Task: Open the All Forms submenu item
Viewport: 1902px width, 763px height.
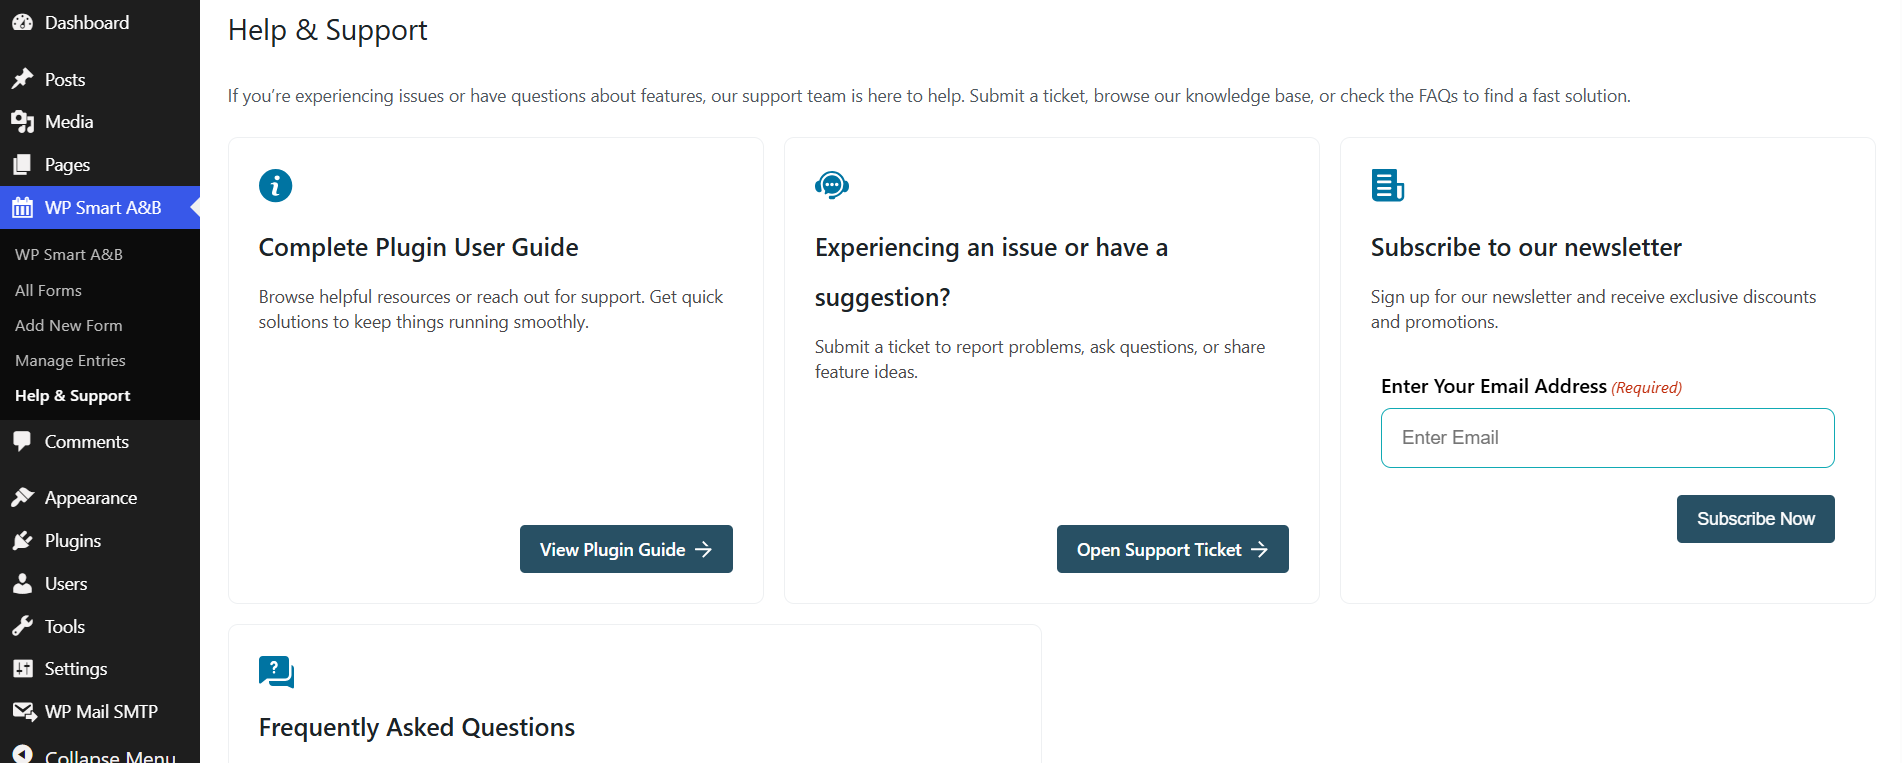Action: tap(48, 290)
